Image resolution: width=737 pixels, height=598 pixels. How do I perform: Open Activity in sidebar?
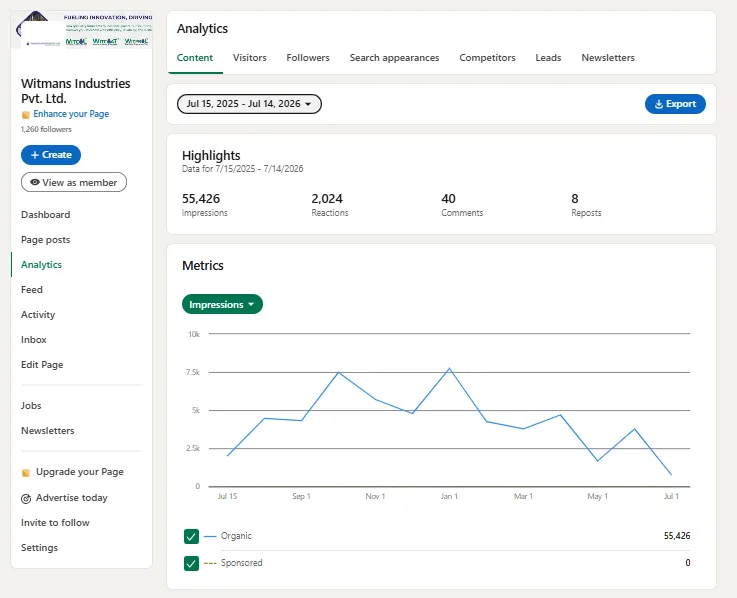[x=38, y=315]
